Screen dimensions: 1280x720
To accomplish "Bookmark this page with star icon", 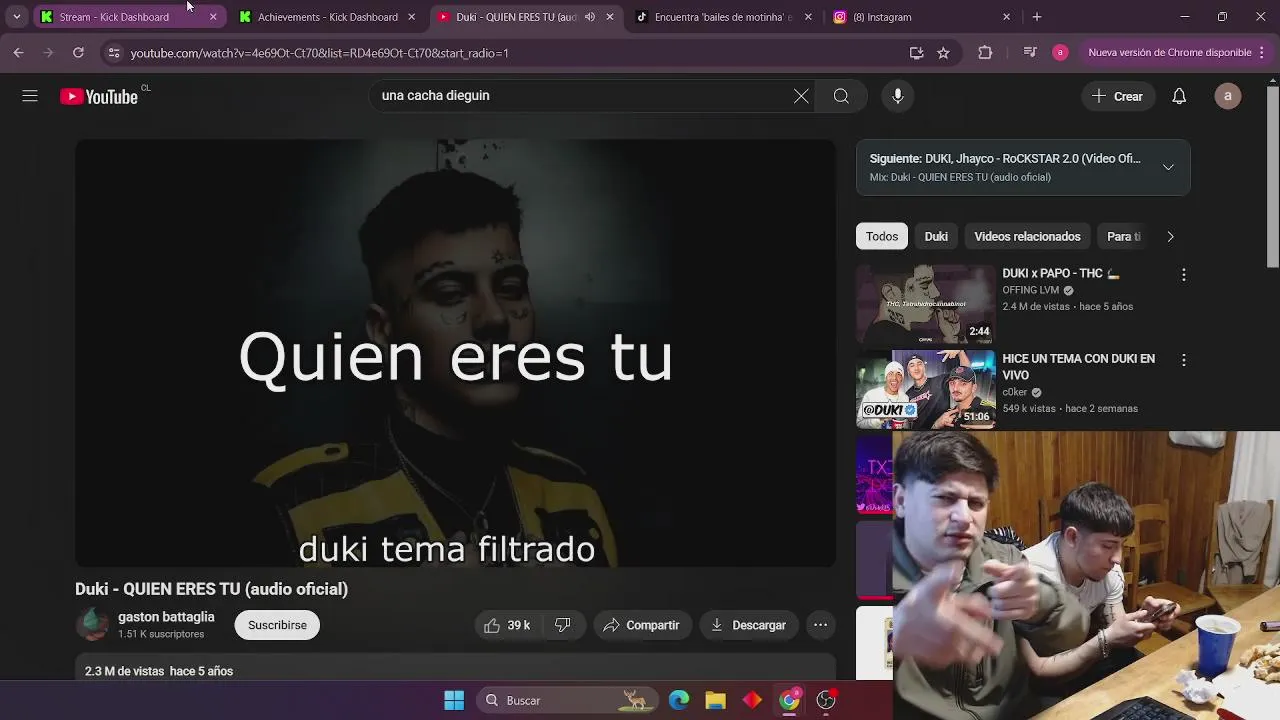I will coord(943,53).
